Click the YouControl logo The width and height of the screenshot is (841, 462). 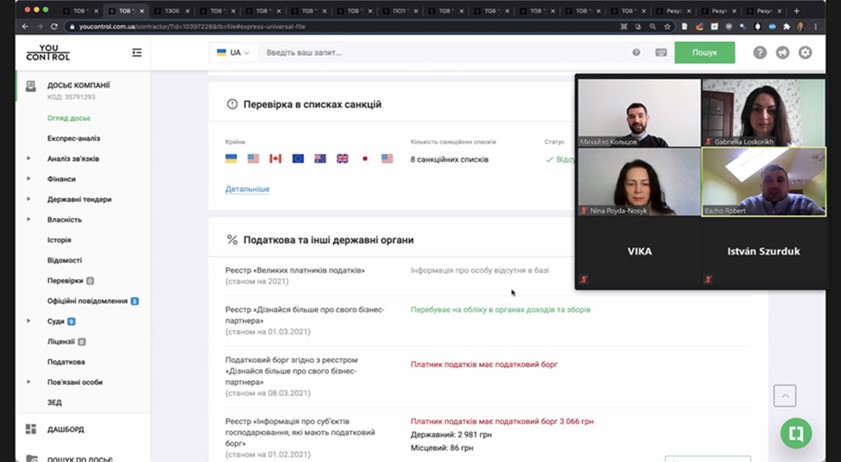[47, 53]
